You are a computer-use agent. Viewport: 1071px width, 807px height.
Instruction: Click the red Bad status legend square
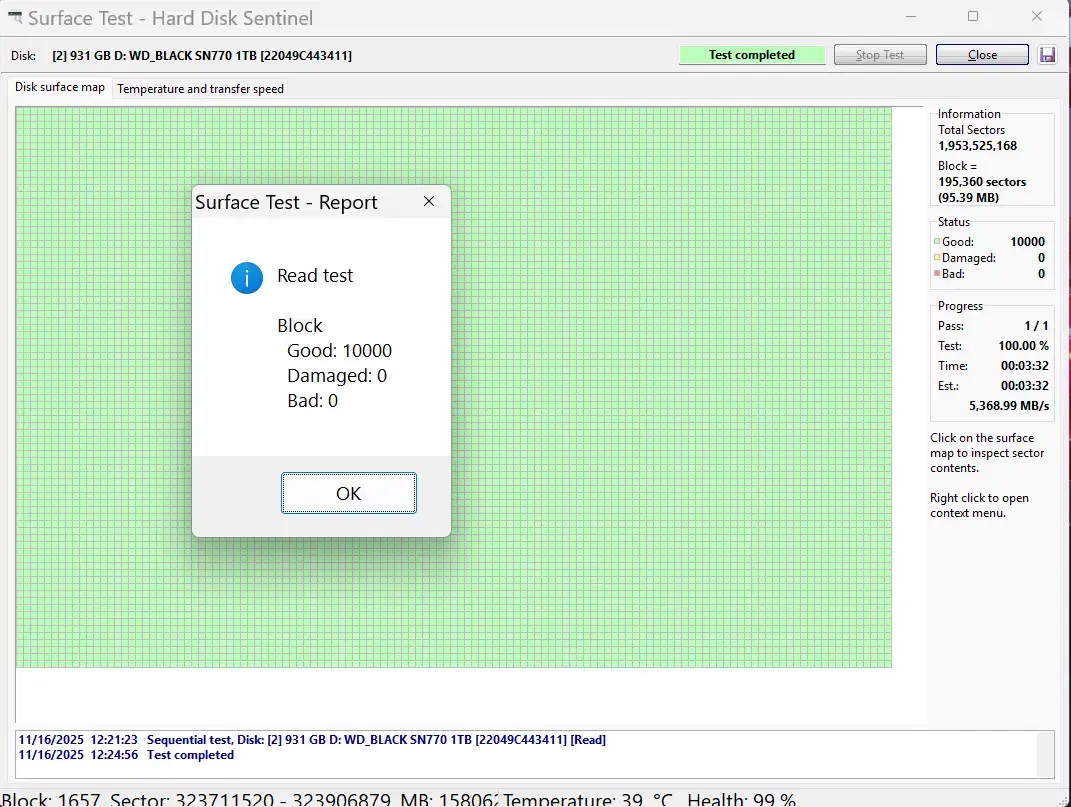(937, 274)
